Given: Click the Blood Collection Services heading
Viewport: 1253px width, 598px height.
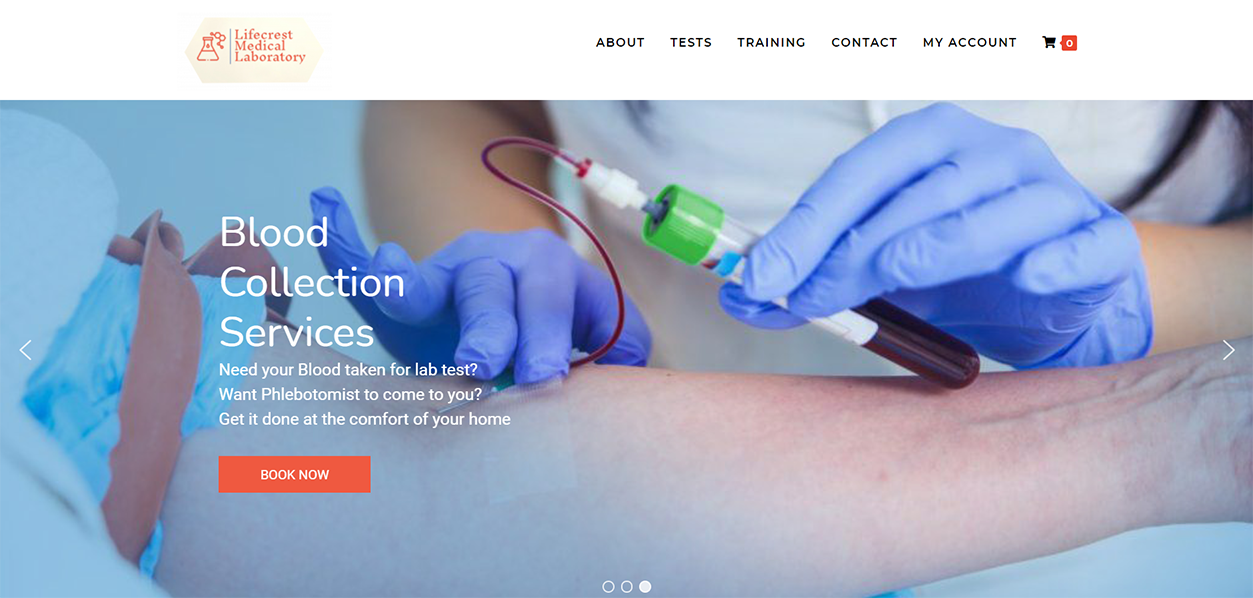Looking at the screenshot, I should point(312,282).
